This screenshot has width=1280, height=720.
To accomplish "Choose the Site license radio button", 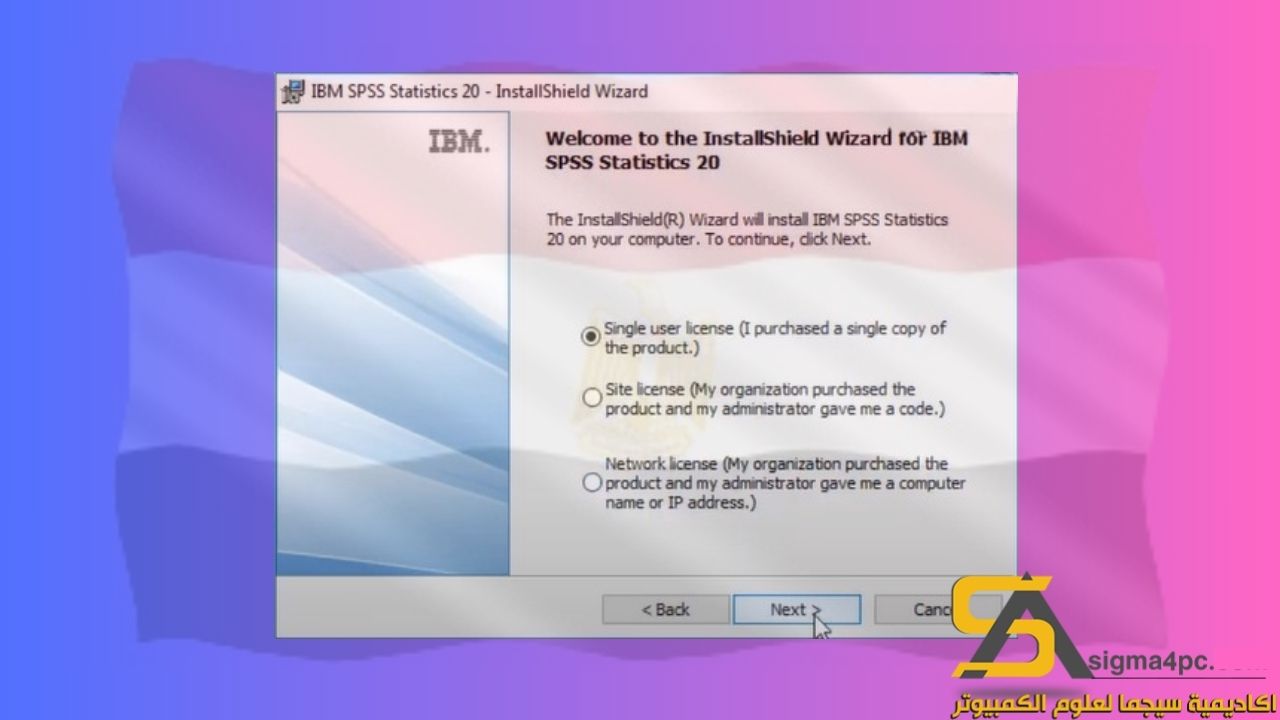I will point(591,397).
